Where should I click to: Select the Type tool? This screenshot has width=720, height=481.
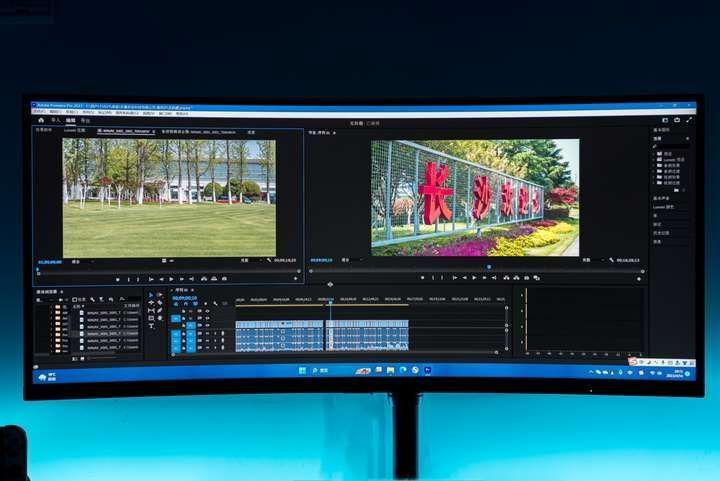coord(151,326)
